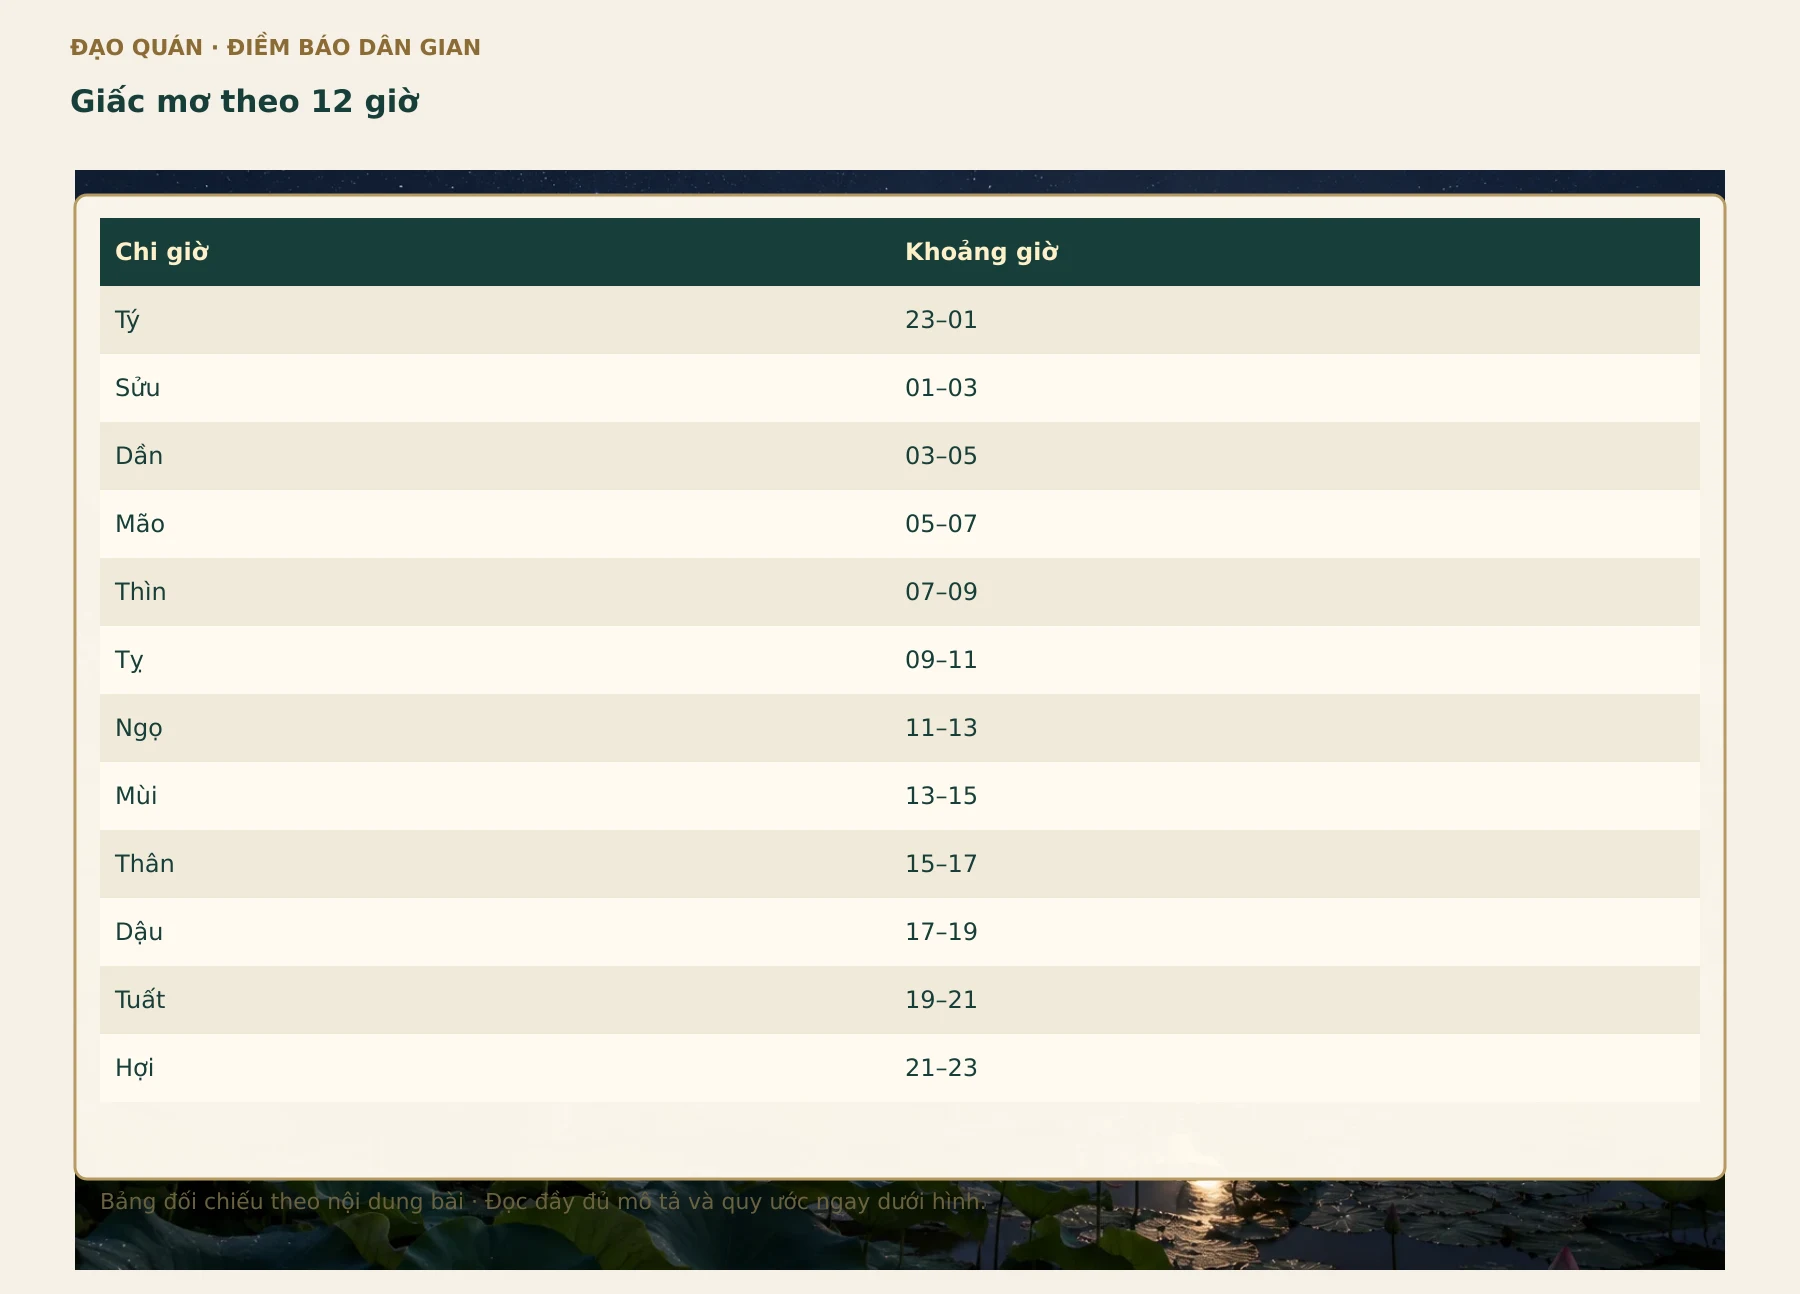Select the 'Mão' row cell
Viewport: 1800px width, 1294px height.
pyautogui.click(x=495, y=524)
